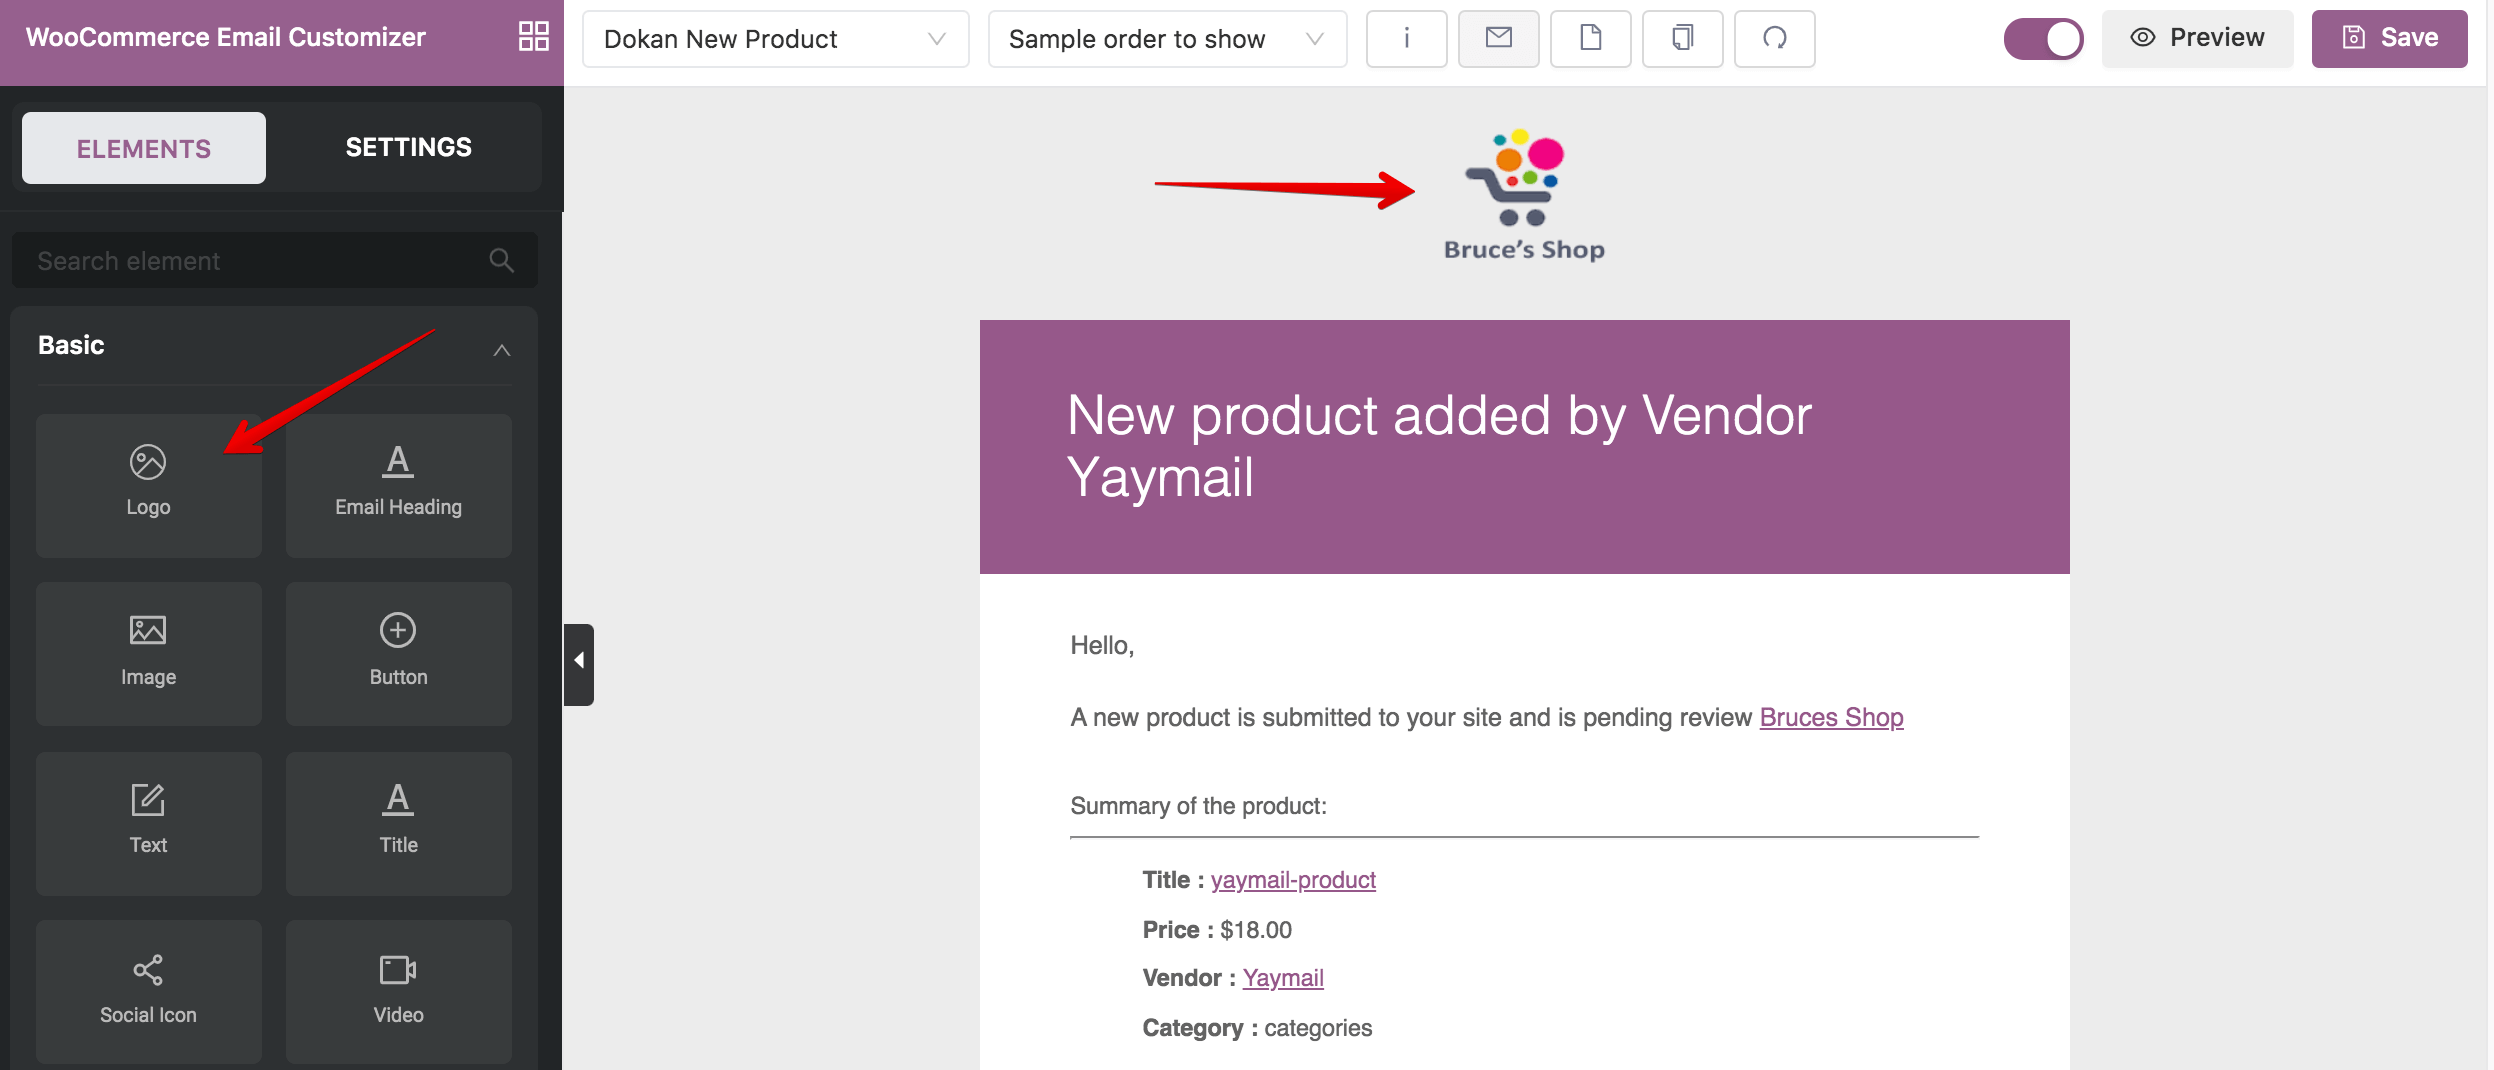Click the Preview button
The image size is (2494, 1070).
tap(2197, 38)
